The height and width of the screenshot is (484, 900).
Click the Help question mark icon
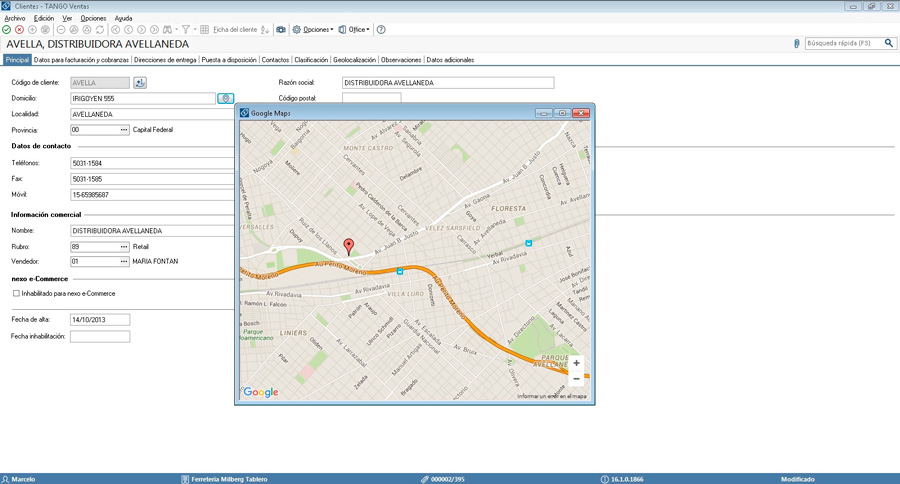[x=381, y=30]
